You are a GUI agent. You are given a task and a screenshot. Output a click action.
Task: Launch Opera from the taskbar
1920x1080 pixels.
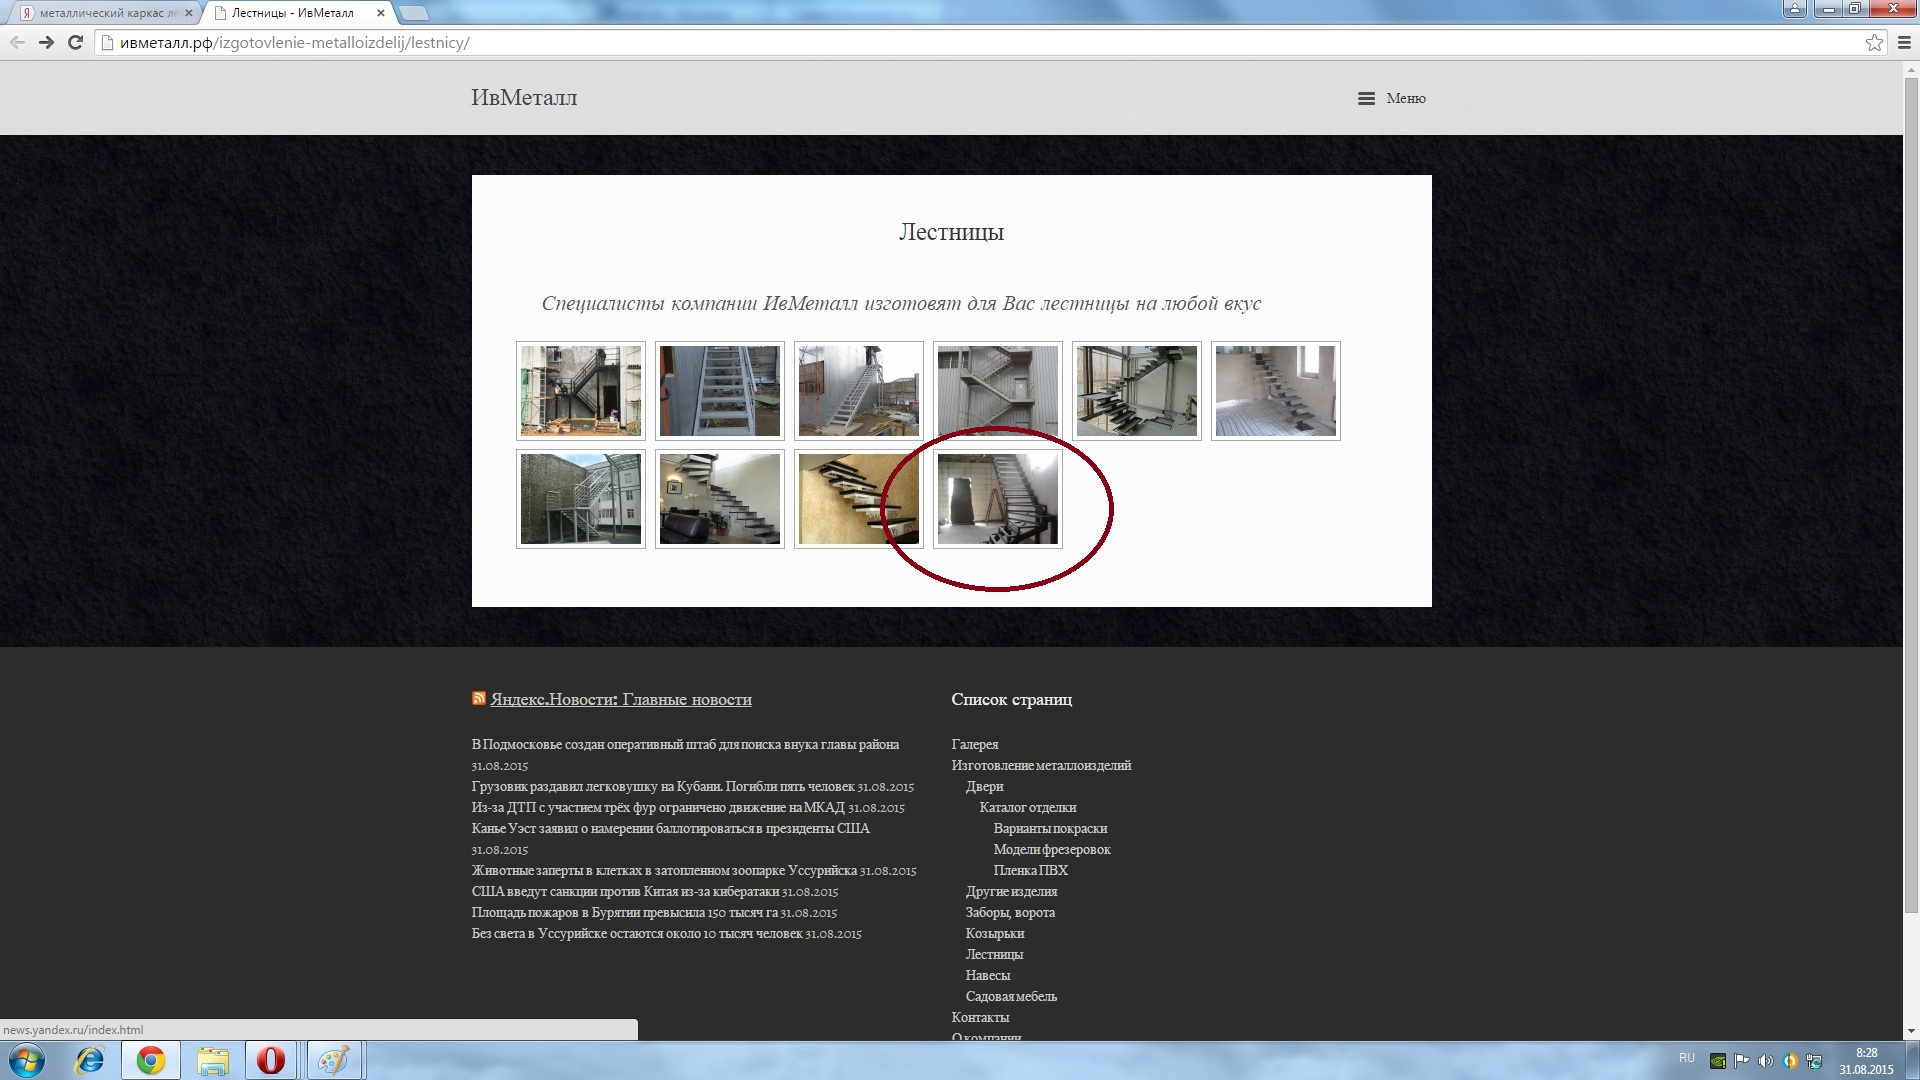(270, 1060)
